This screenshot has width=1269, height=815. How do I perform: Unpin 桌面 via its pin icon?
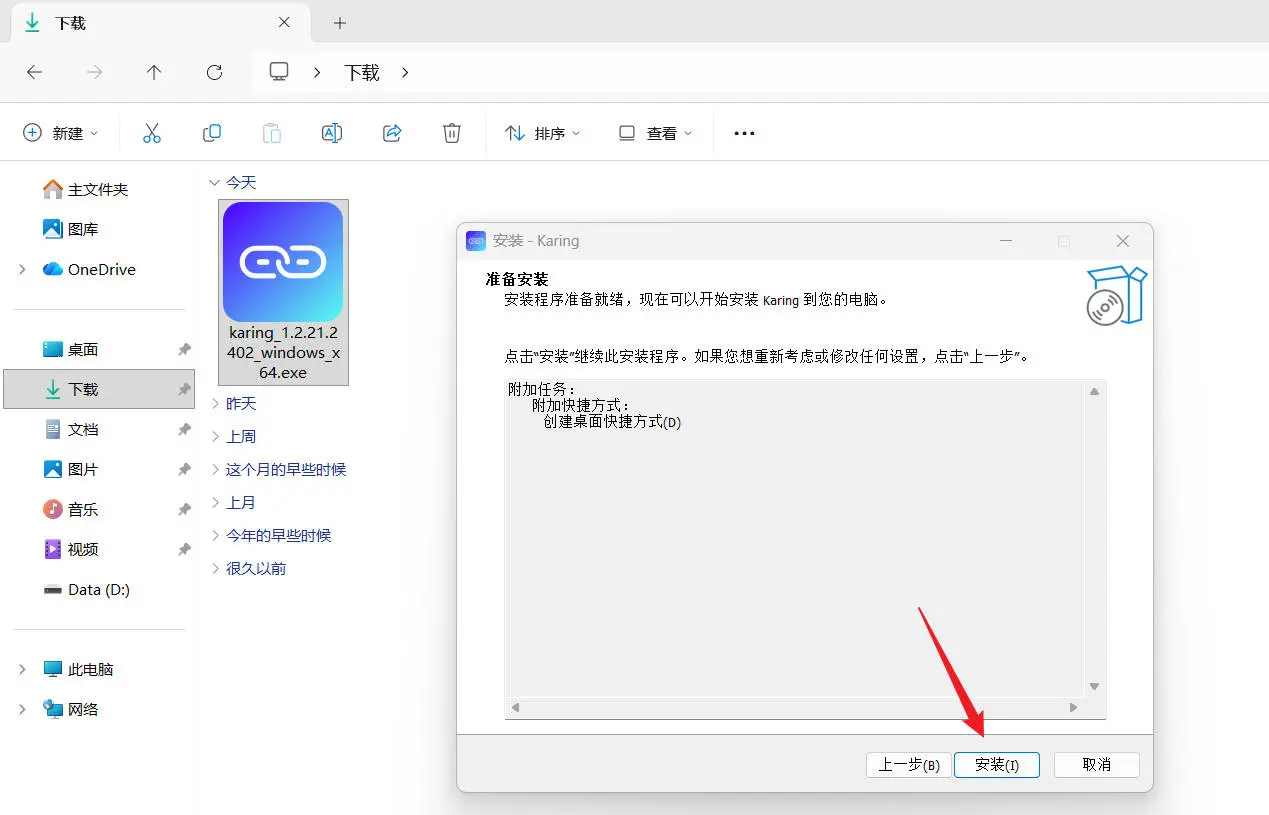pyautogui.click(x=184, y=349)
